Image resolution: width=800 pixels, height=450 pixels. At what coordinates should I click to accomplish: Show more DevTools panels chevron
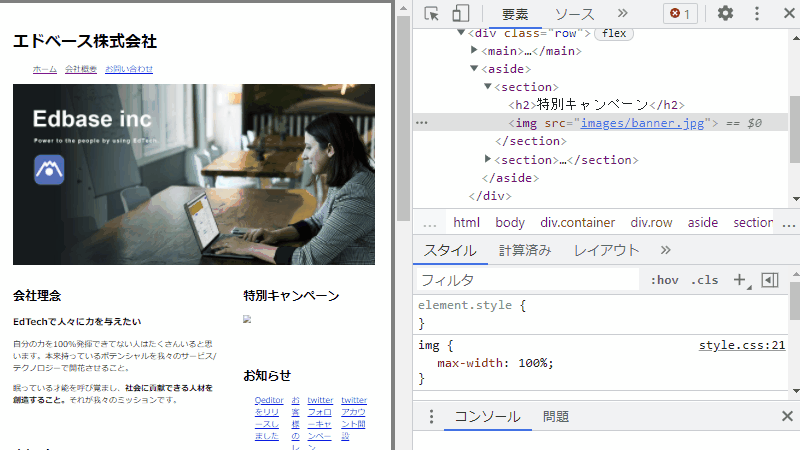622,13
